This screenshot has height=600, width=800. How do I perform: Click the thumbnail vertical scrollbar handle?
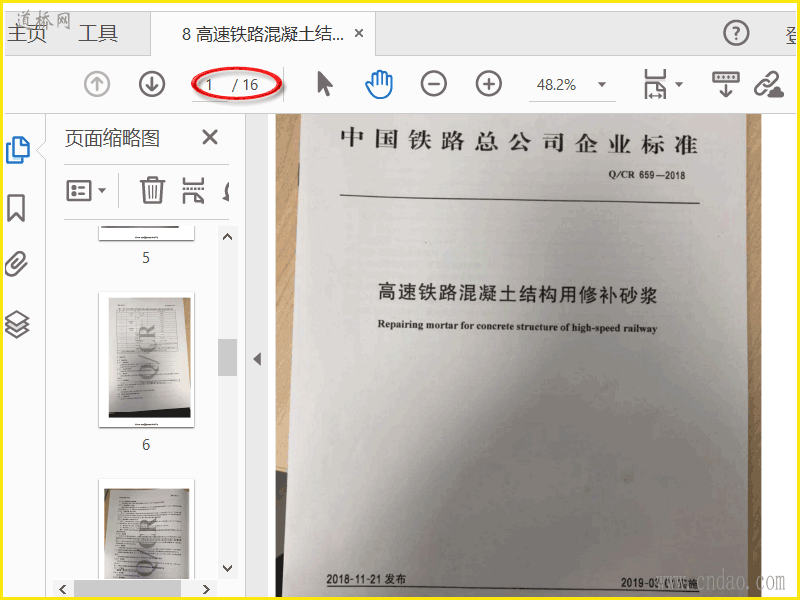pyautogui.click(x=228, y=357)
